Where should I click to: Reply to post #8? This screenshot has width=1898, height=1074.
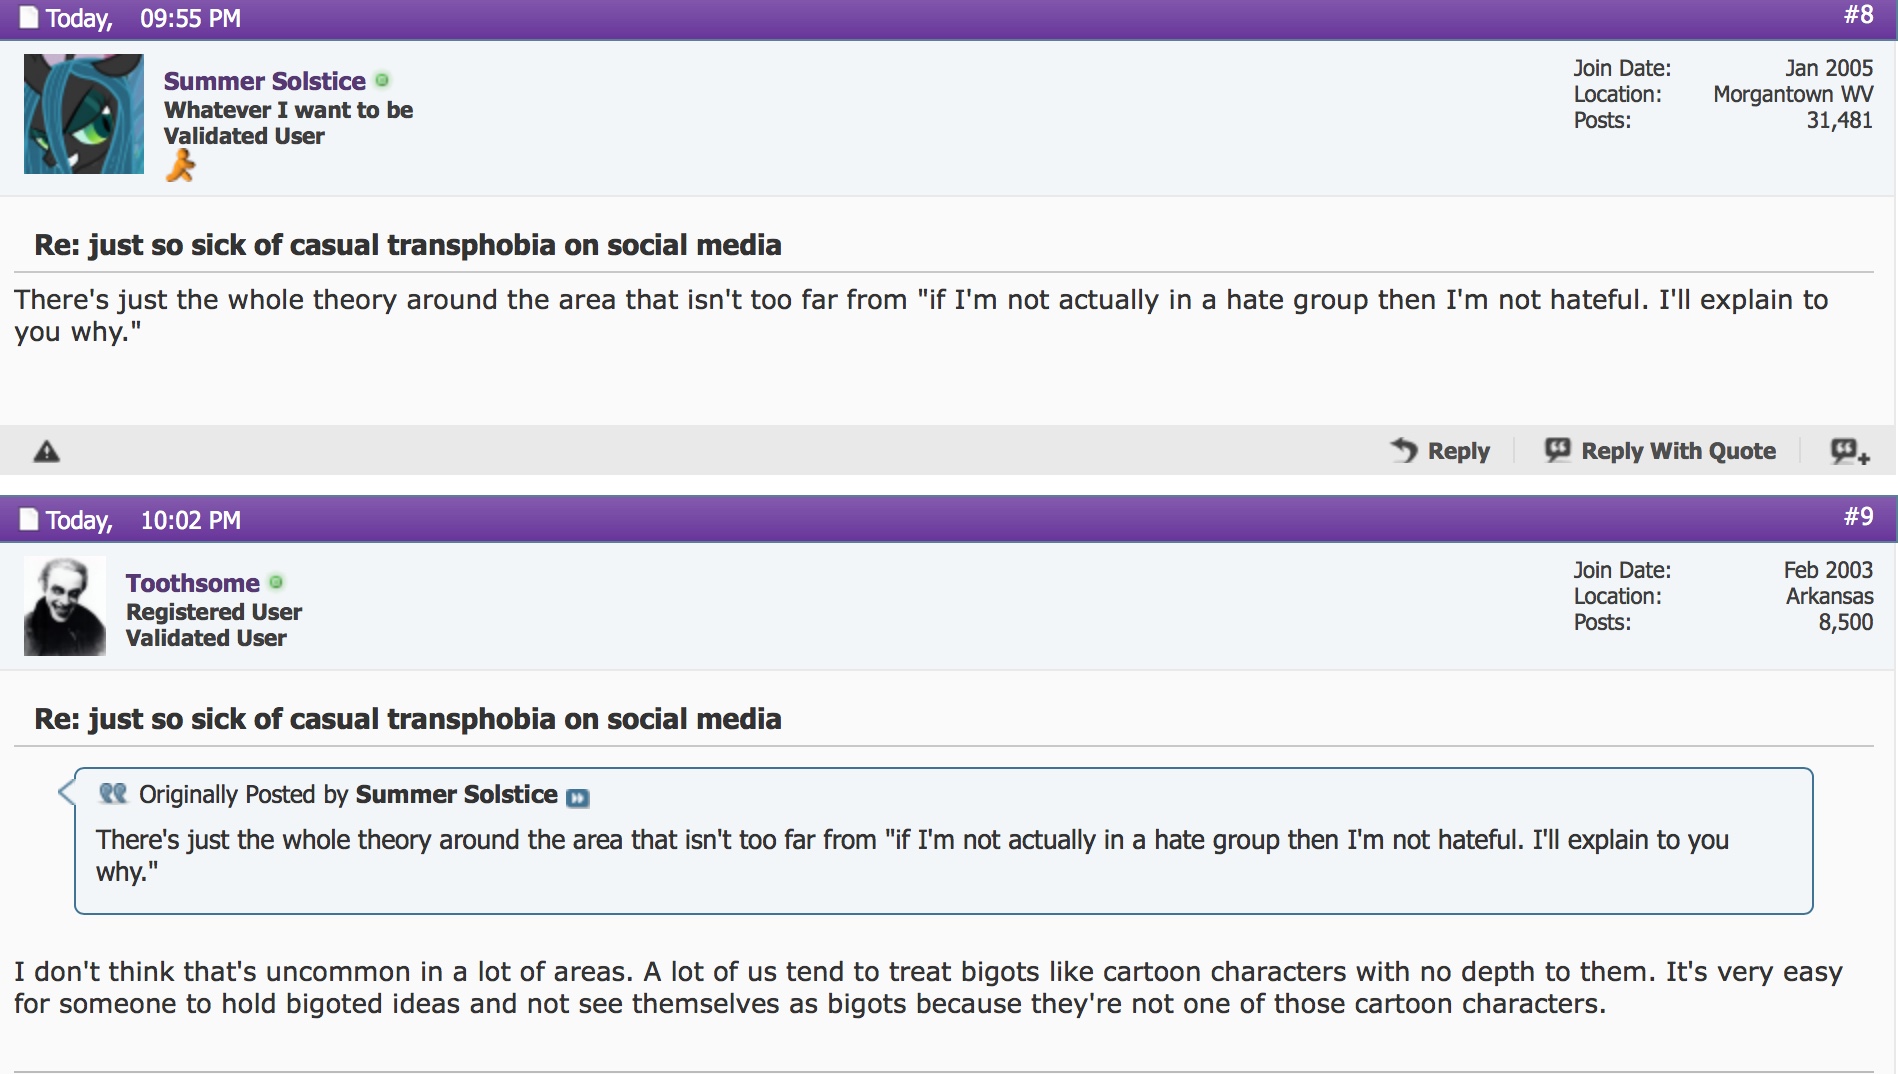click(1441, 451)
